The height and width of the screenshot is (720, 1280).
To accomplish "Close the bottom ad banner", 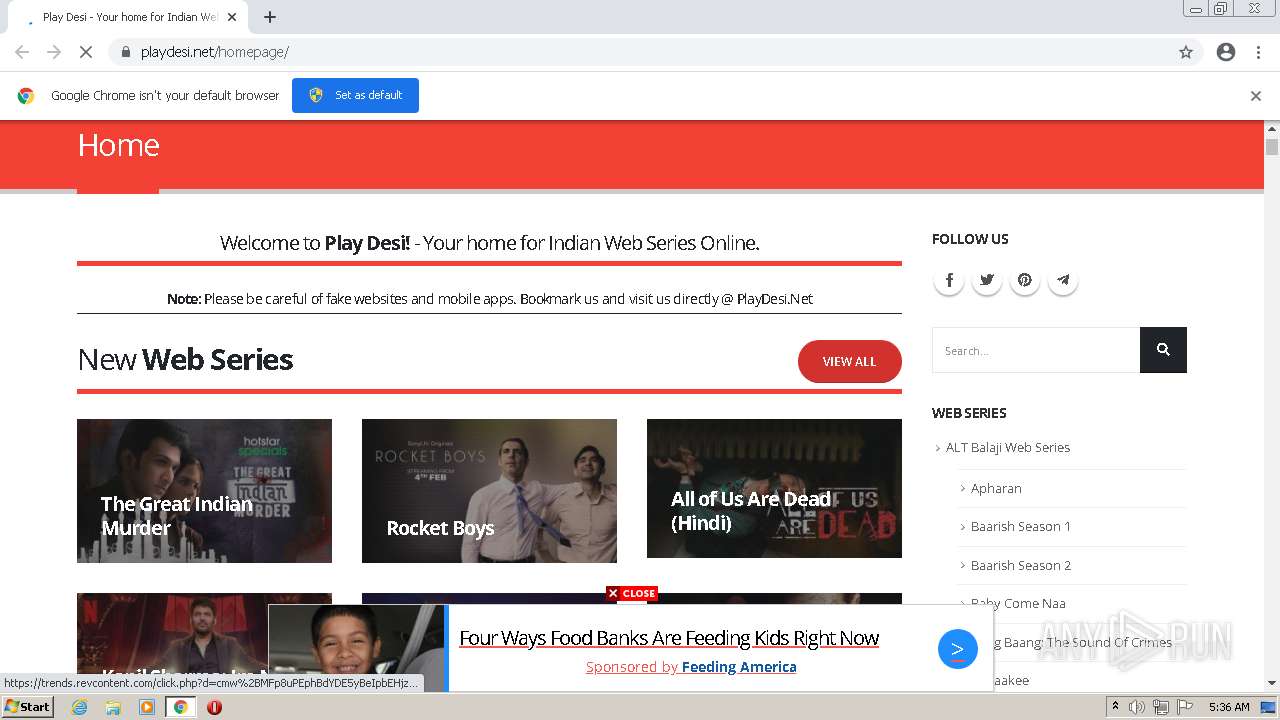I will [632, 593].
